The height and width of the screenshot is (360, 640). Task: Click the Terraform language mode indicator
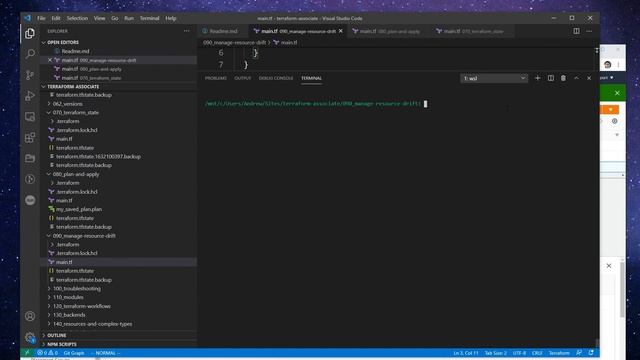559,353
